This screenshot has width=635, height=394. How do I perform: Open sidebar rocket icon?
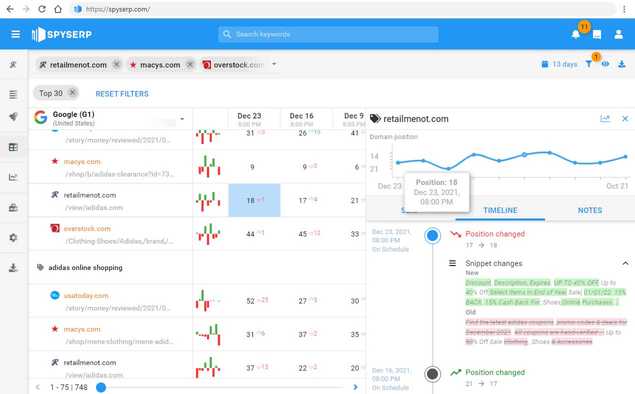click(x=13, y=117)
